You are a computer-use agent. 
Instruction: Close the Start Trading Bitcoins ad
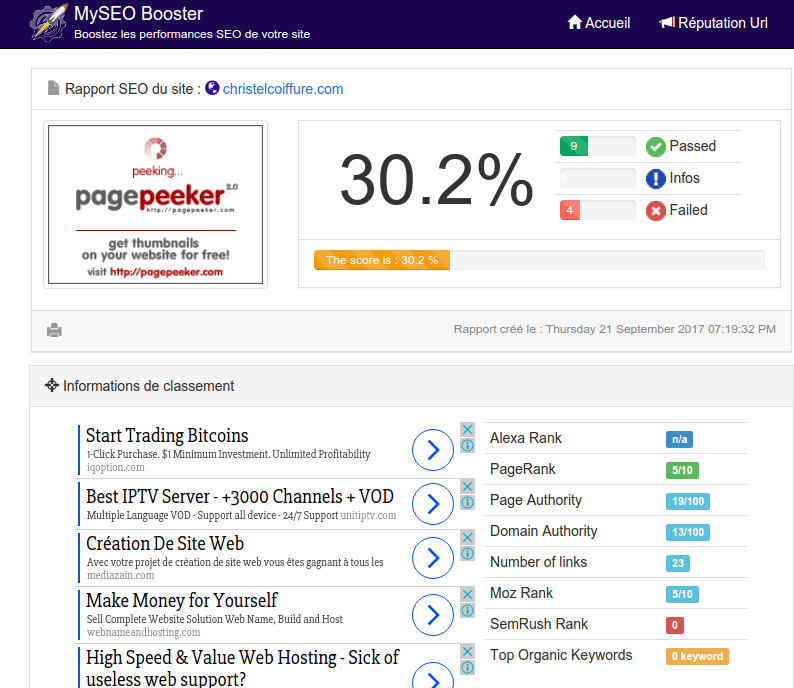pos(467,429)
